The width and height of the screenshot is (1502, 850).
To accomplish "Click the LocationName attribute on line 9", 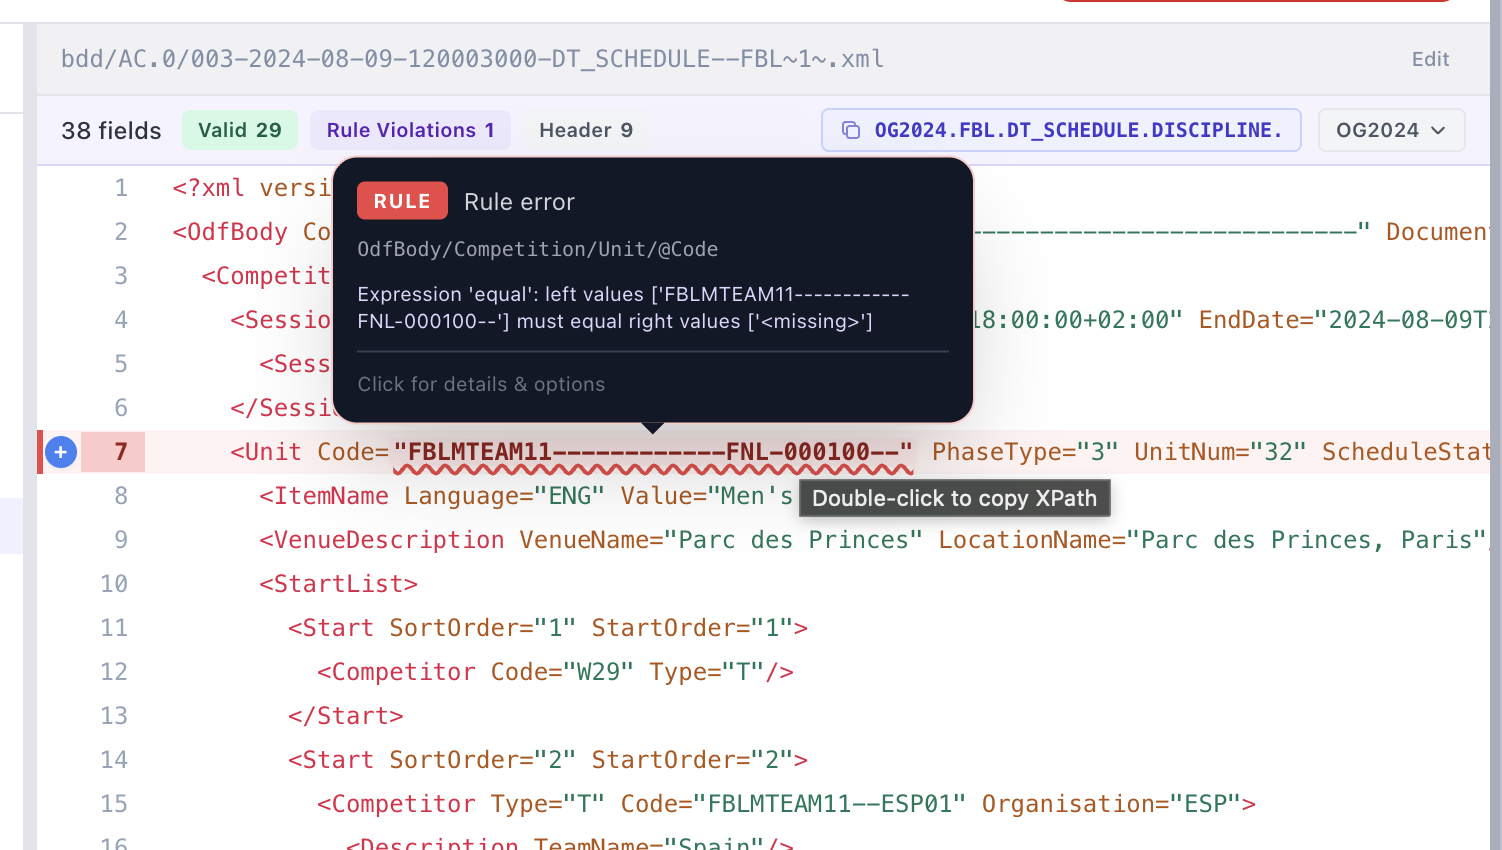I will [1212, 540].
